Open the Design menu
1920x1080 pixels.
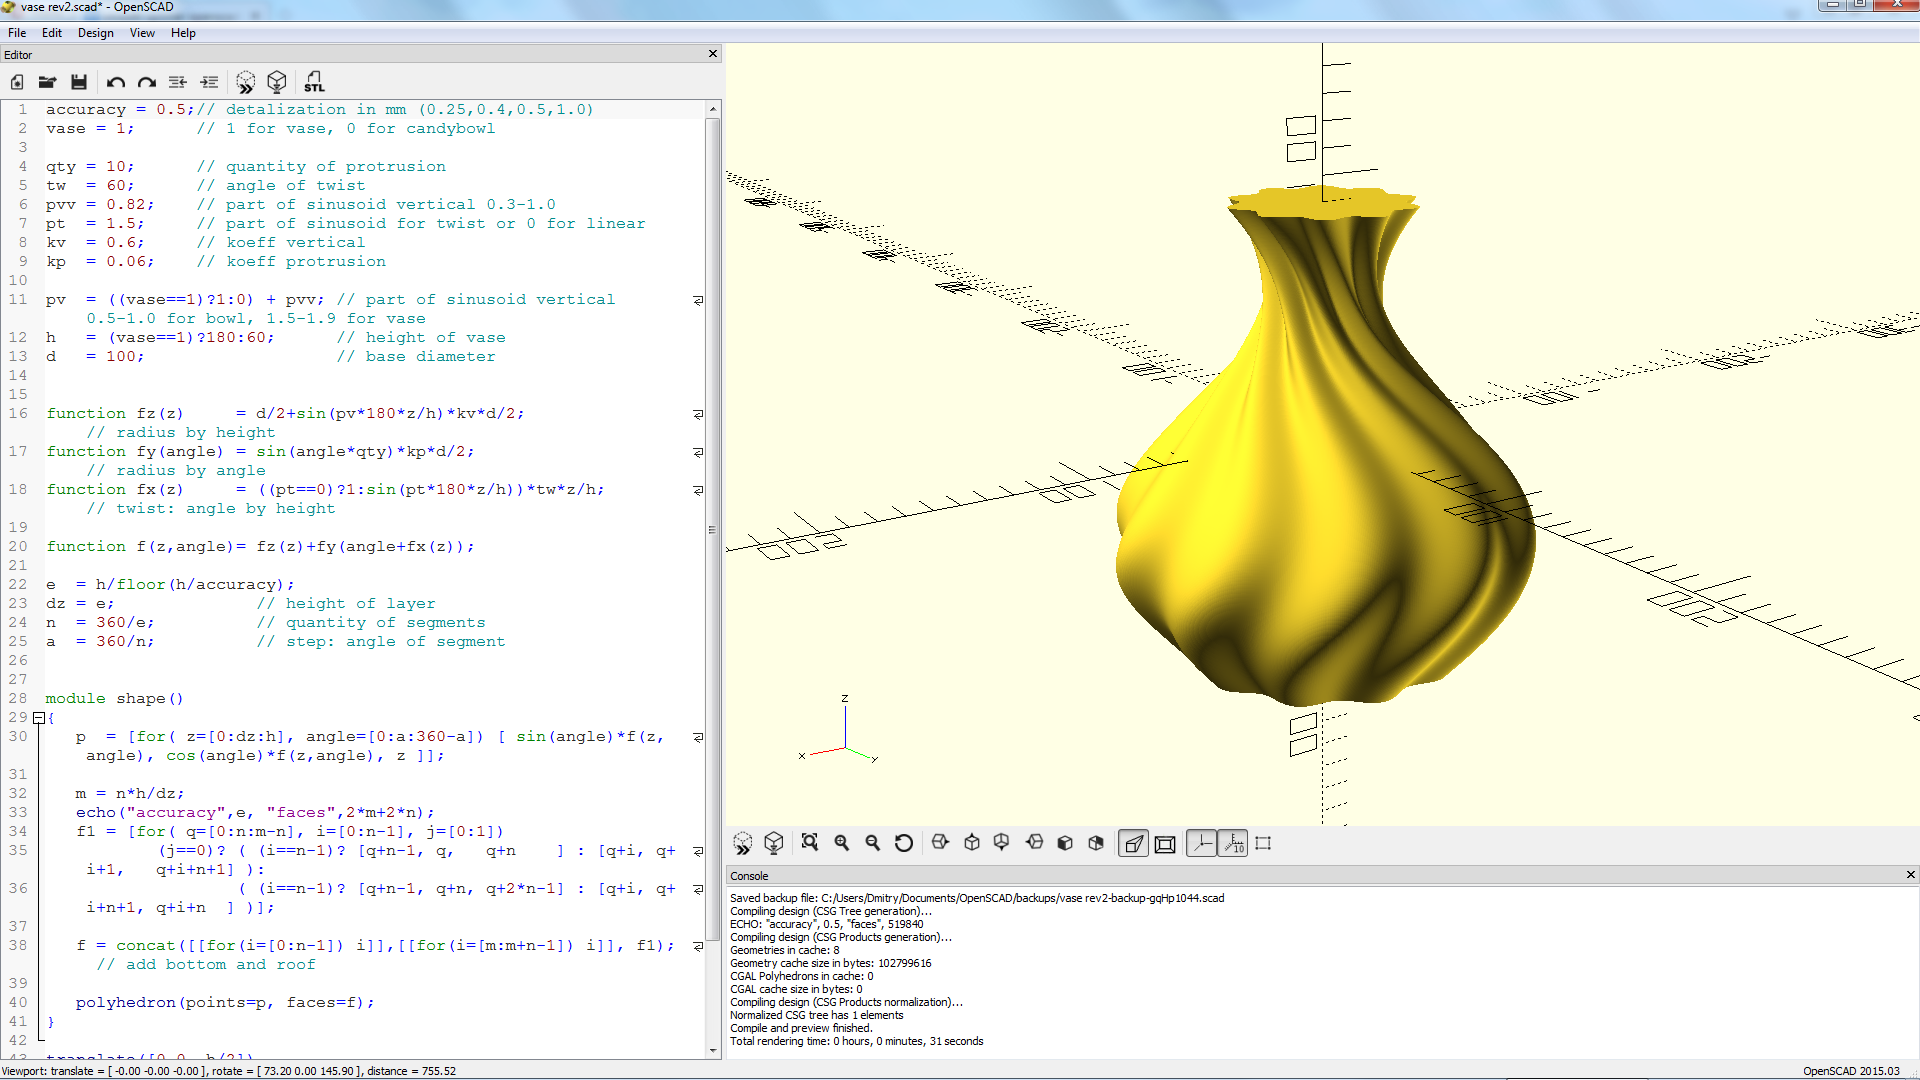tap(96, 33)
